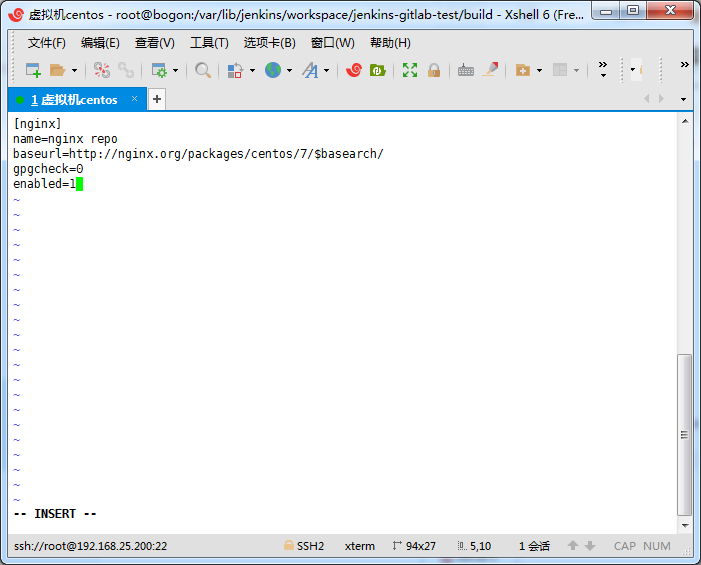Open the 编辑(E) menu
Viewport: 701px width, 565px height.
tap(100, 43)
